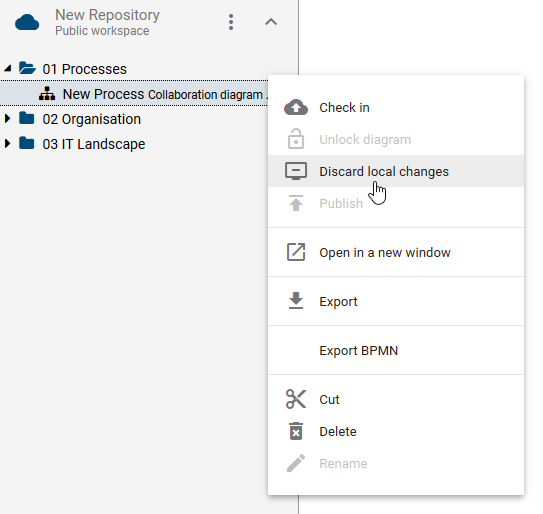
Task: Click the 03 IT Landscape folder icon
Action: tap(27, 143)
